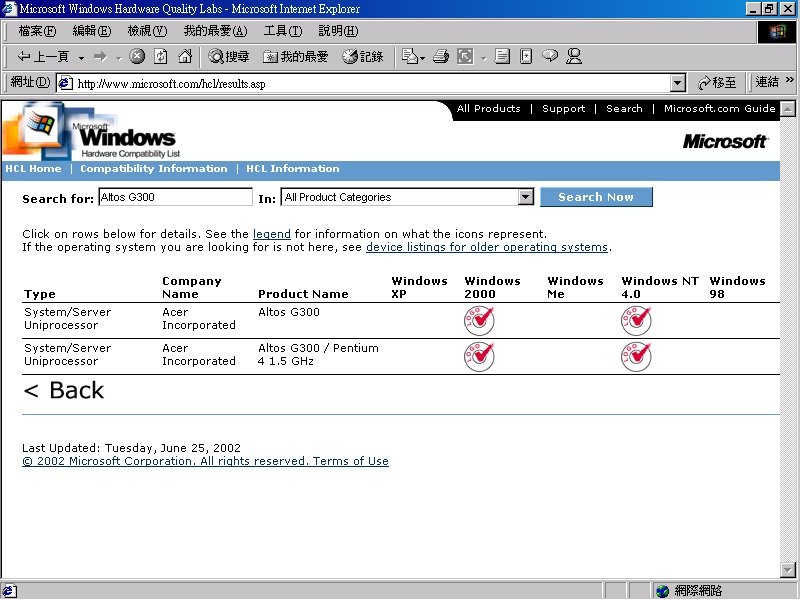The image size is (800, 600).
Task: Open the Search link in the top bar
Action: [x=624, y=109]
